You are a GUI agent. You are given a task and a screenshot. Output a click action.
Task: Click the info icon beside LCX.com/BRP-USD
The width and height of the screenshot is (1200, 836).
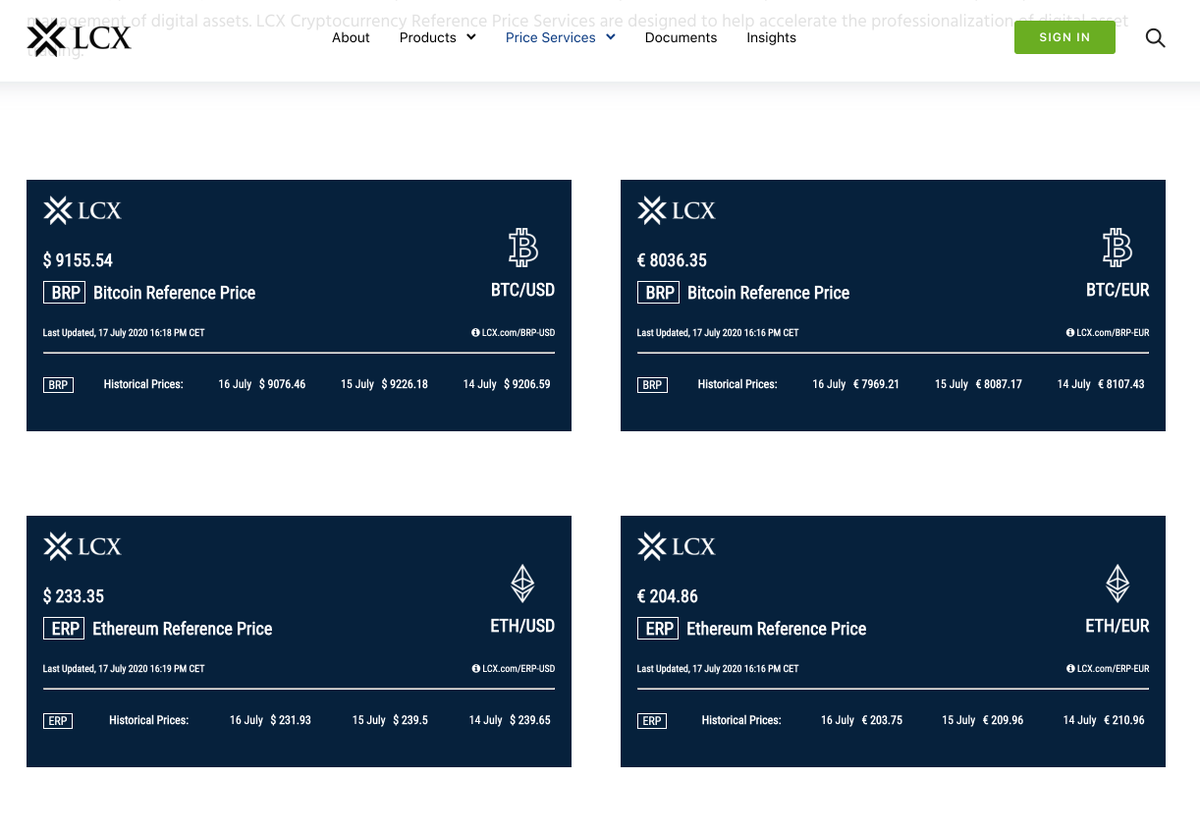tap(477, 332)
